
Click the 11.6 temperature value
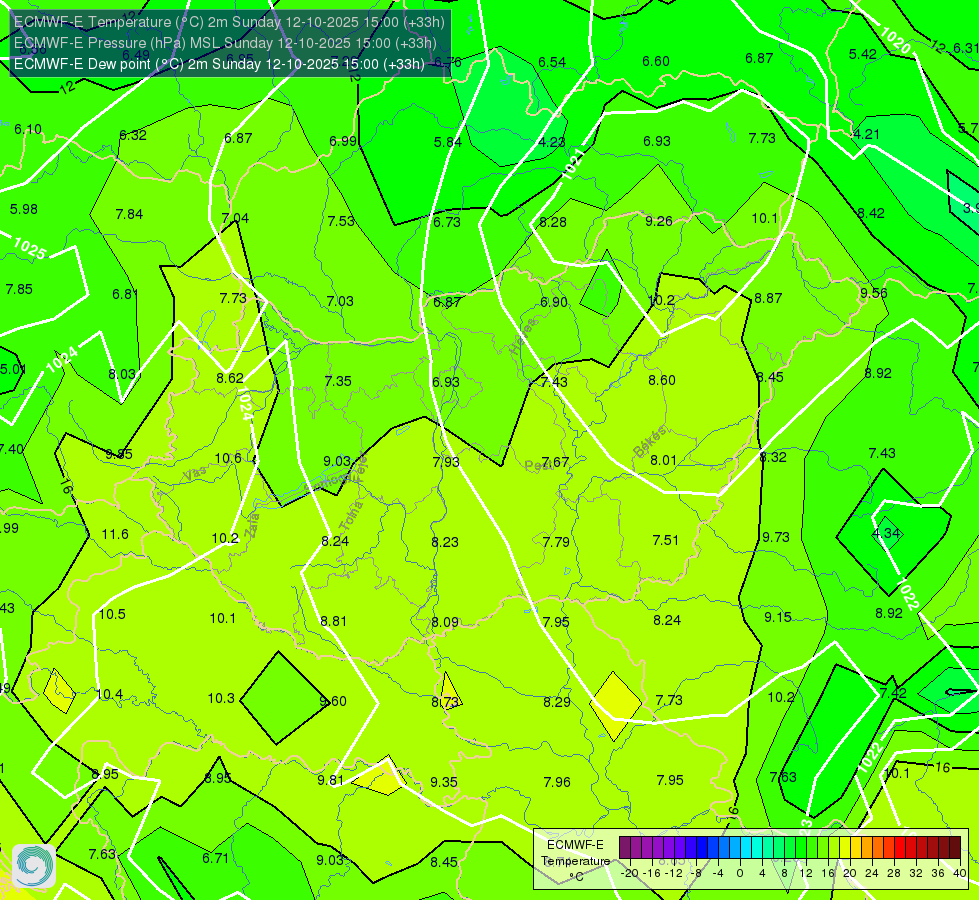pyautogui.click(x=115, y=534)
